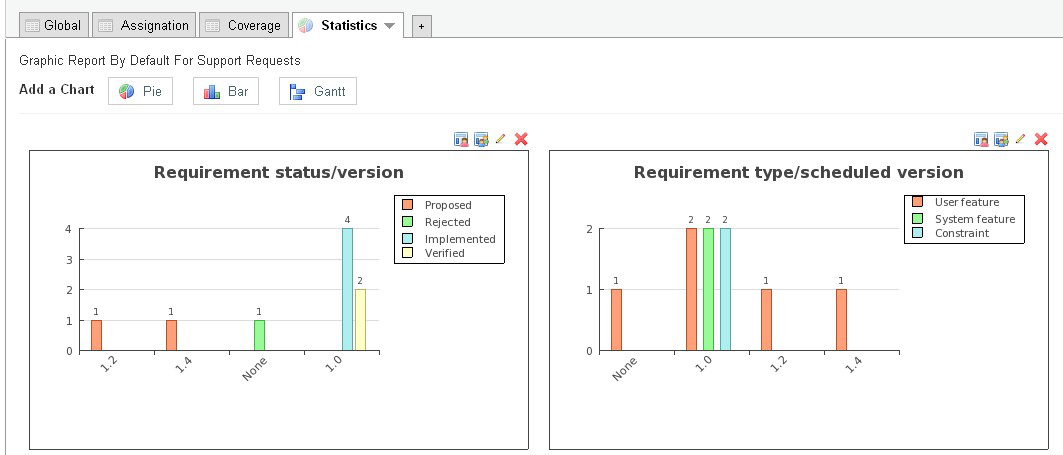
Task: Edit the Requirement type/scheduled version chart
Action: click(1020, 139)
